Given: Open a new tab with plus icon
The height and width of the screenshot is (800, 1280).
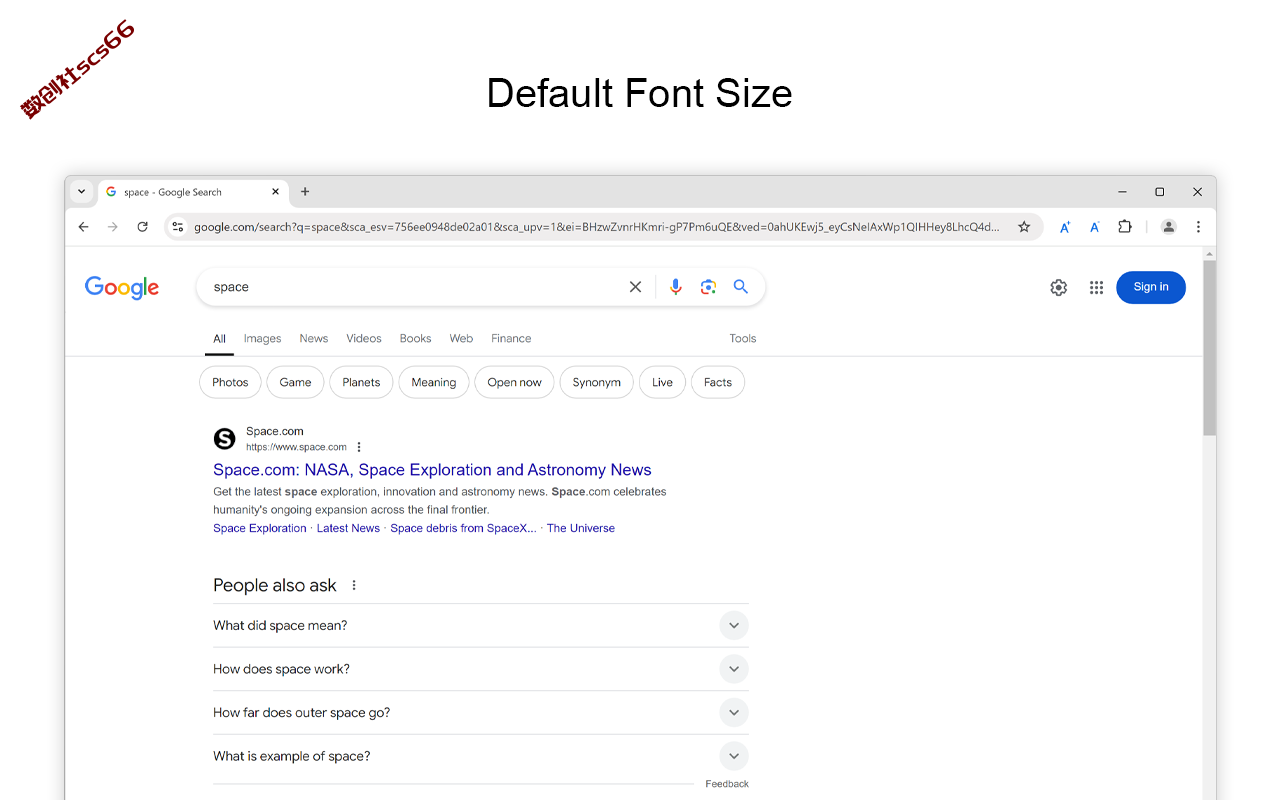Looking at the screenshot, I should [305, 192].
